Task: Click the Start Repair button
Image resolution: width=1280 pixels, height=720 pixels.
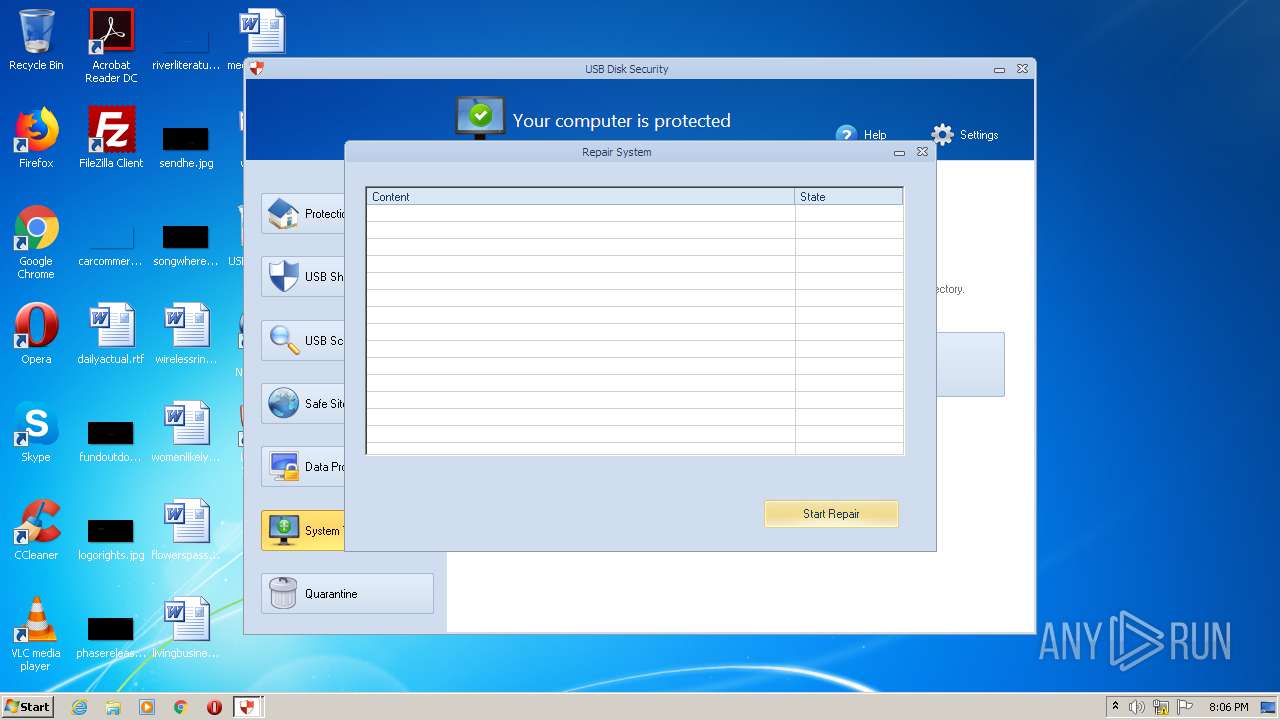Action: click(831, 514)
